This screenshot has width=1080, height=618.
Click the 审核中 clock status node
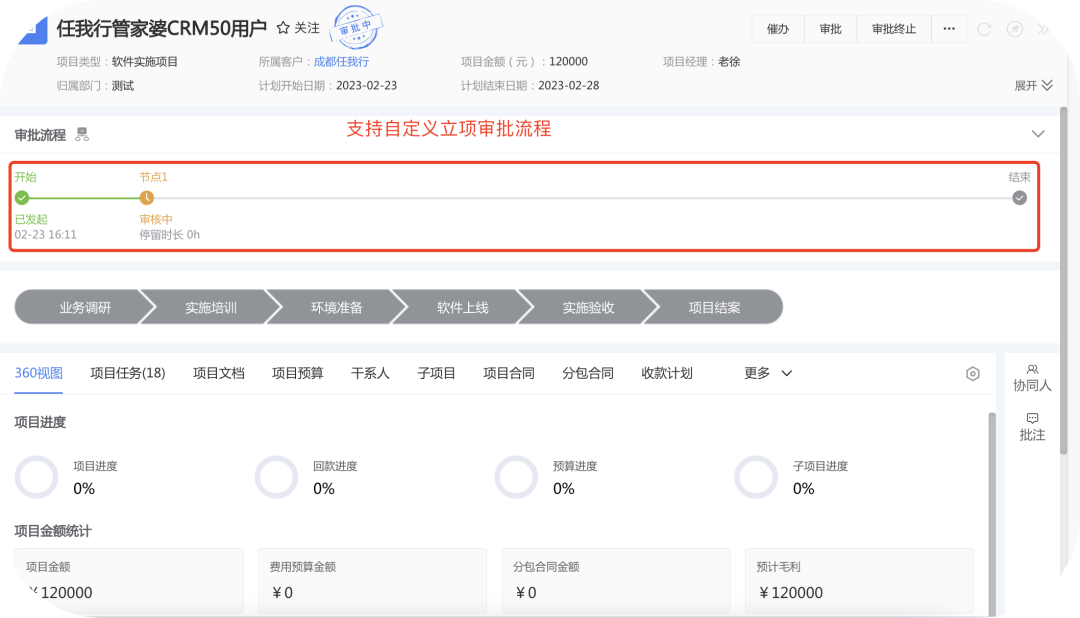(x=147, y=197)
